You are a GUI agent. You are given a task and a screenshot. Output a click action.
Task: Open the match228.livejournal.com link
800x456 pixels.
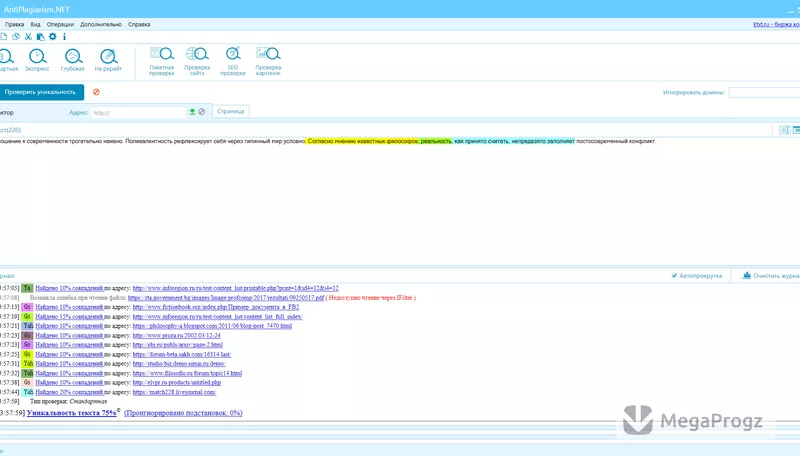click(174, 392)
